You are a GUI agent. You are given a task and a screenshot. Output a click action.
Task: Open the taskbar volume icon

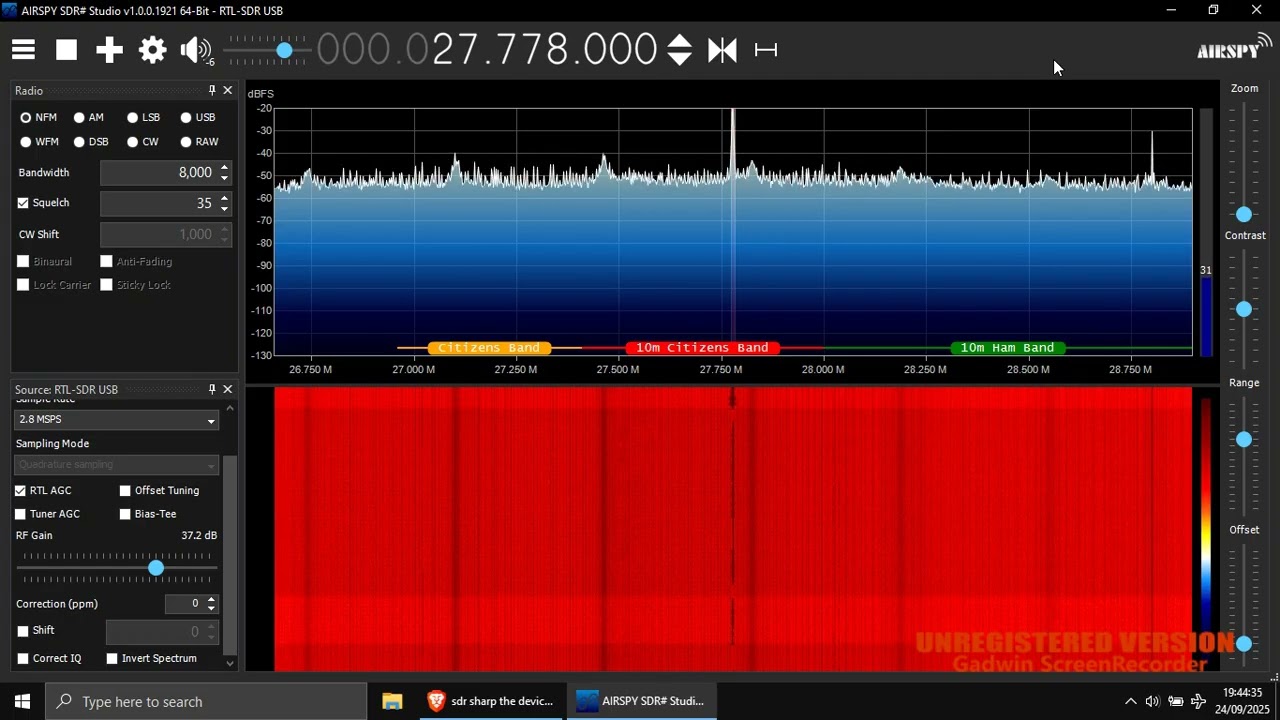(x=1152, y=701)
